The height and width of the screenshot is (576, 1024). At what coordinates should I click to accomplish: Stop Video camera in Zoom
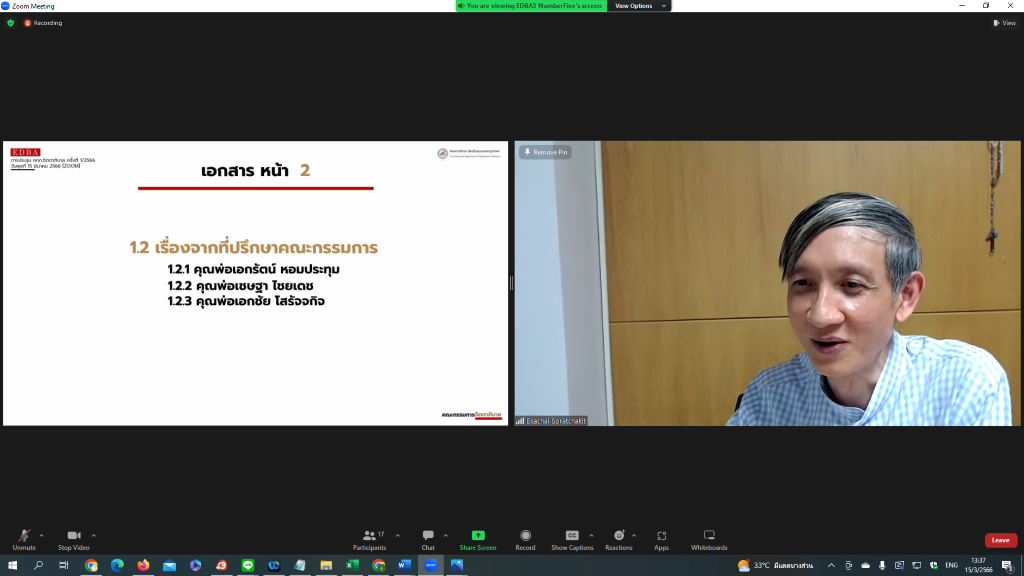[73, 539]
